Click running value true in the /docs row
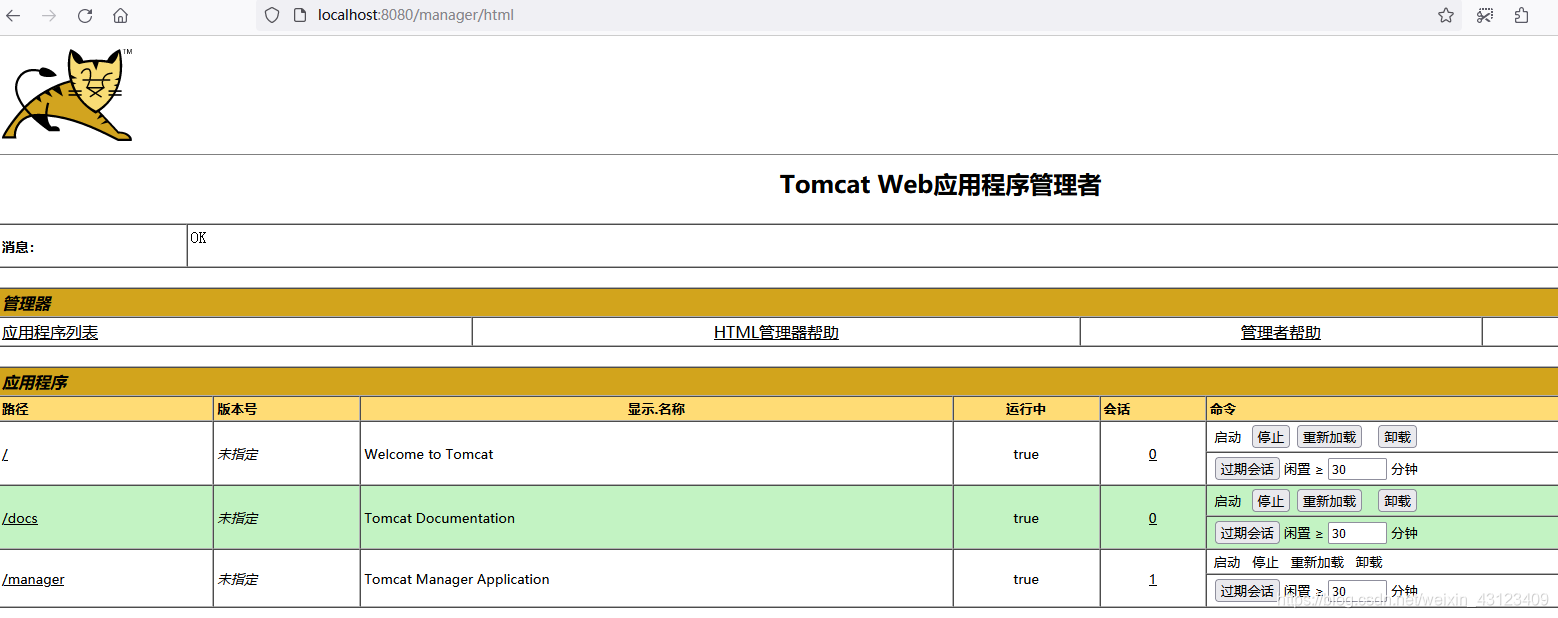 tap(1026, 518)
